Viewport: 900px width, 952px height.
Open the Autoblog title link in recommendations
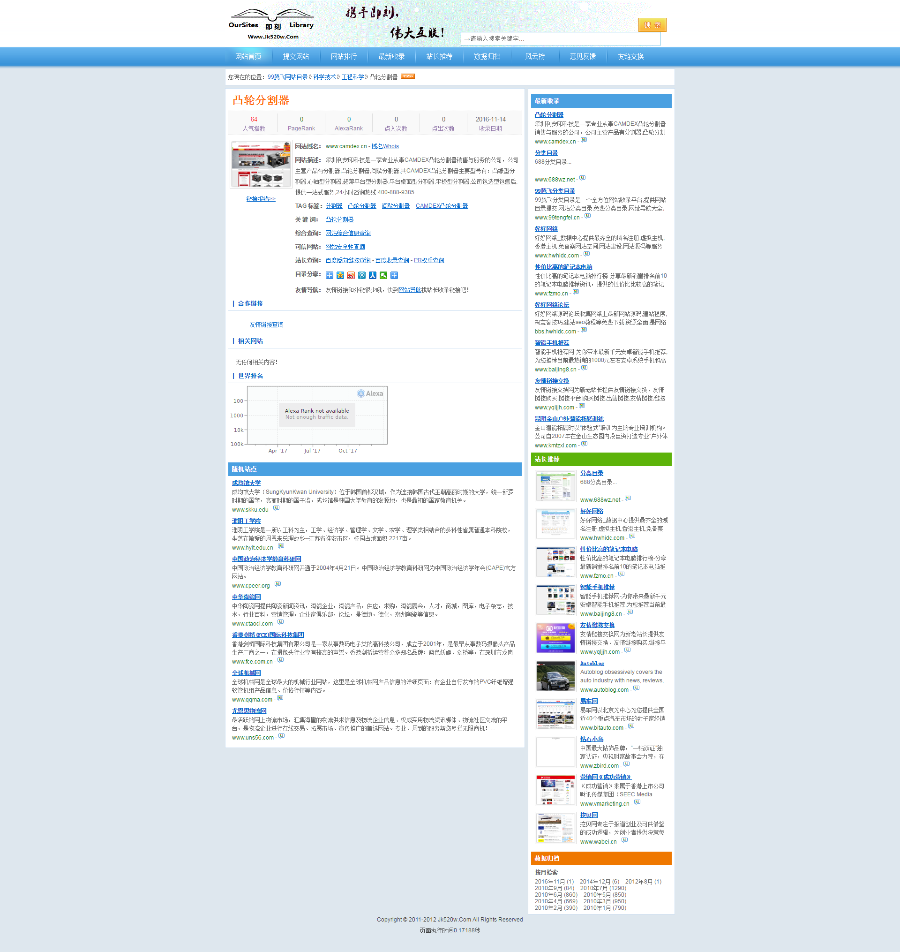[x=592, y=663]
